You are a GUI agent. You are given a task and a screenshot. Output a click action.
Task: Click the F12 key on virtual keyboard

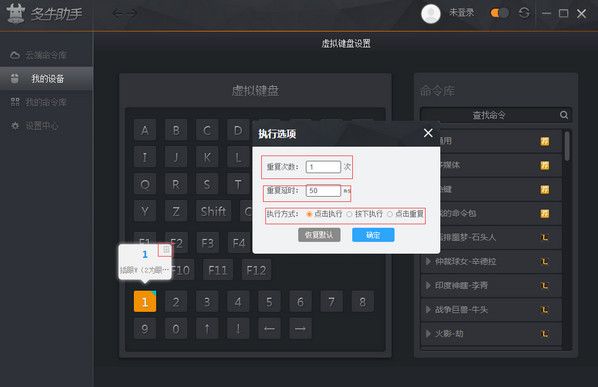[256, 270]
